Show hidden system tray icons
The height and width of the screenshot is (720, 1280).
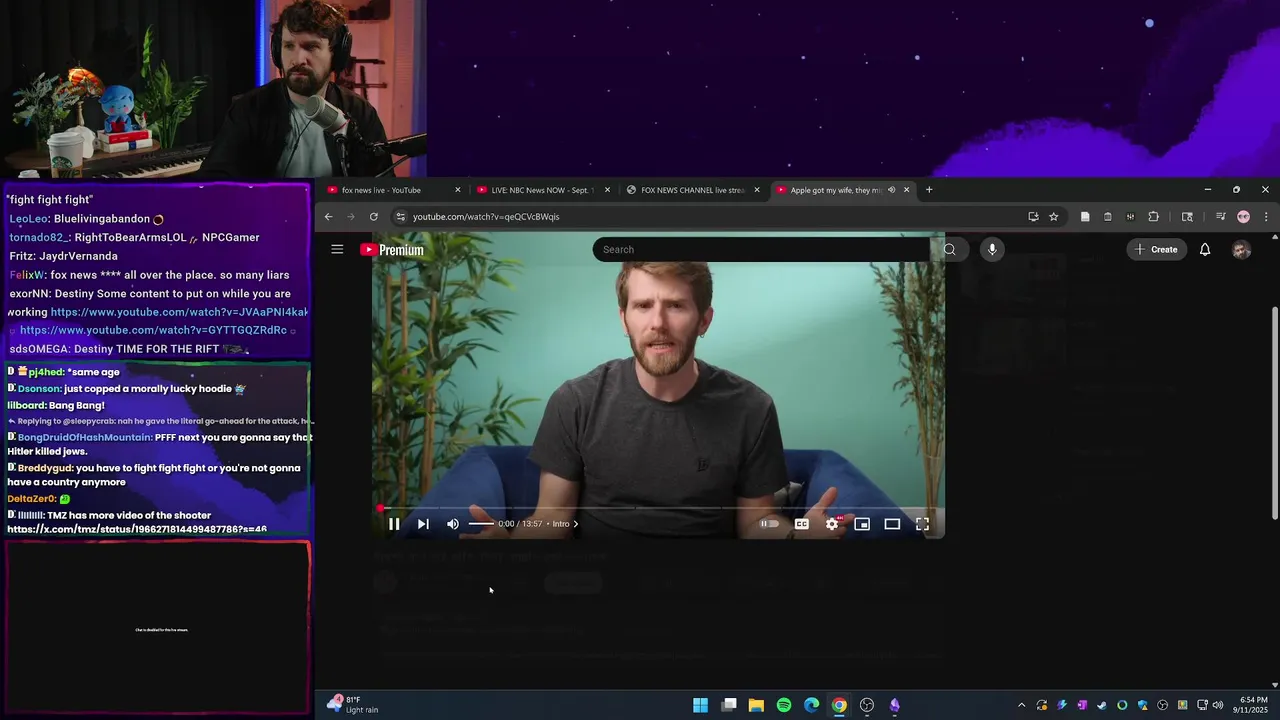click(x=1021, y=705)
